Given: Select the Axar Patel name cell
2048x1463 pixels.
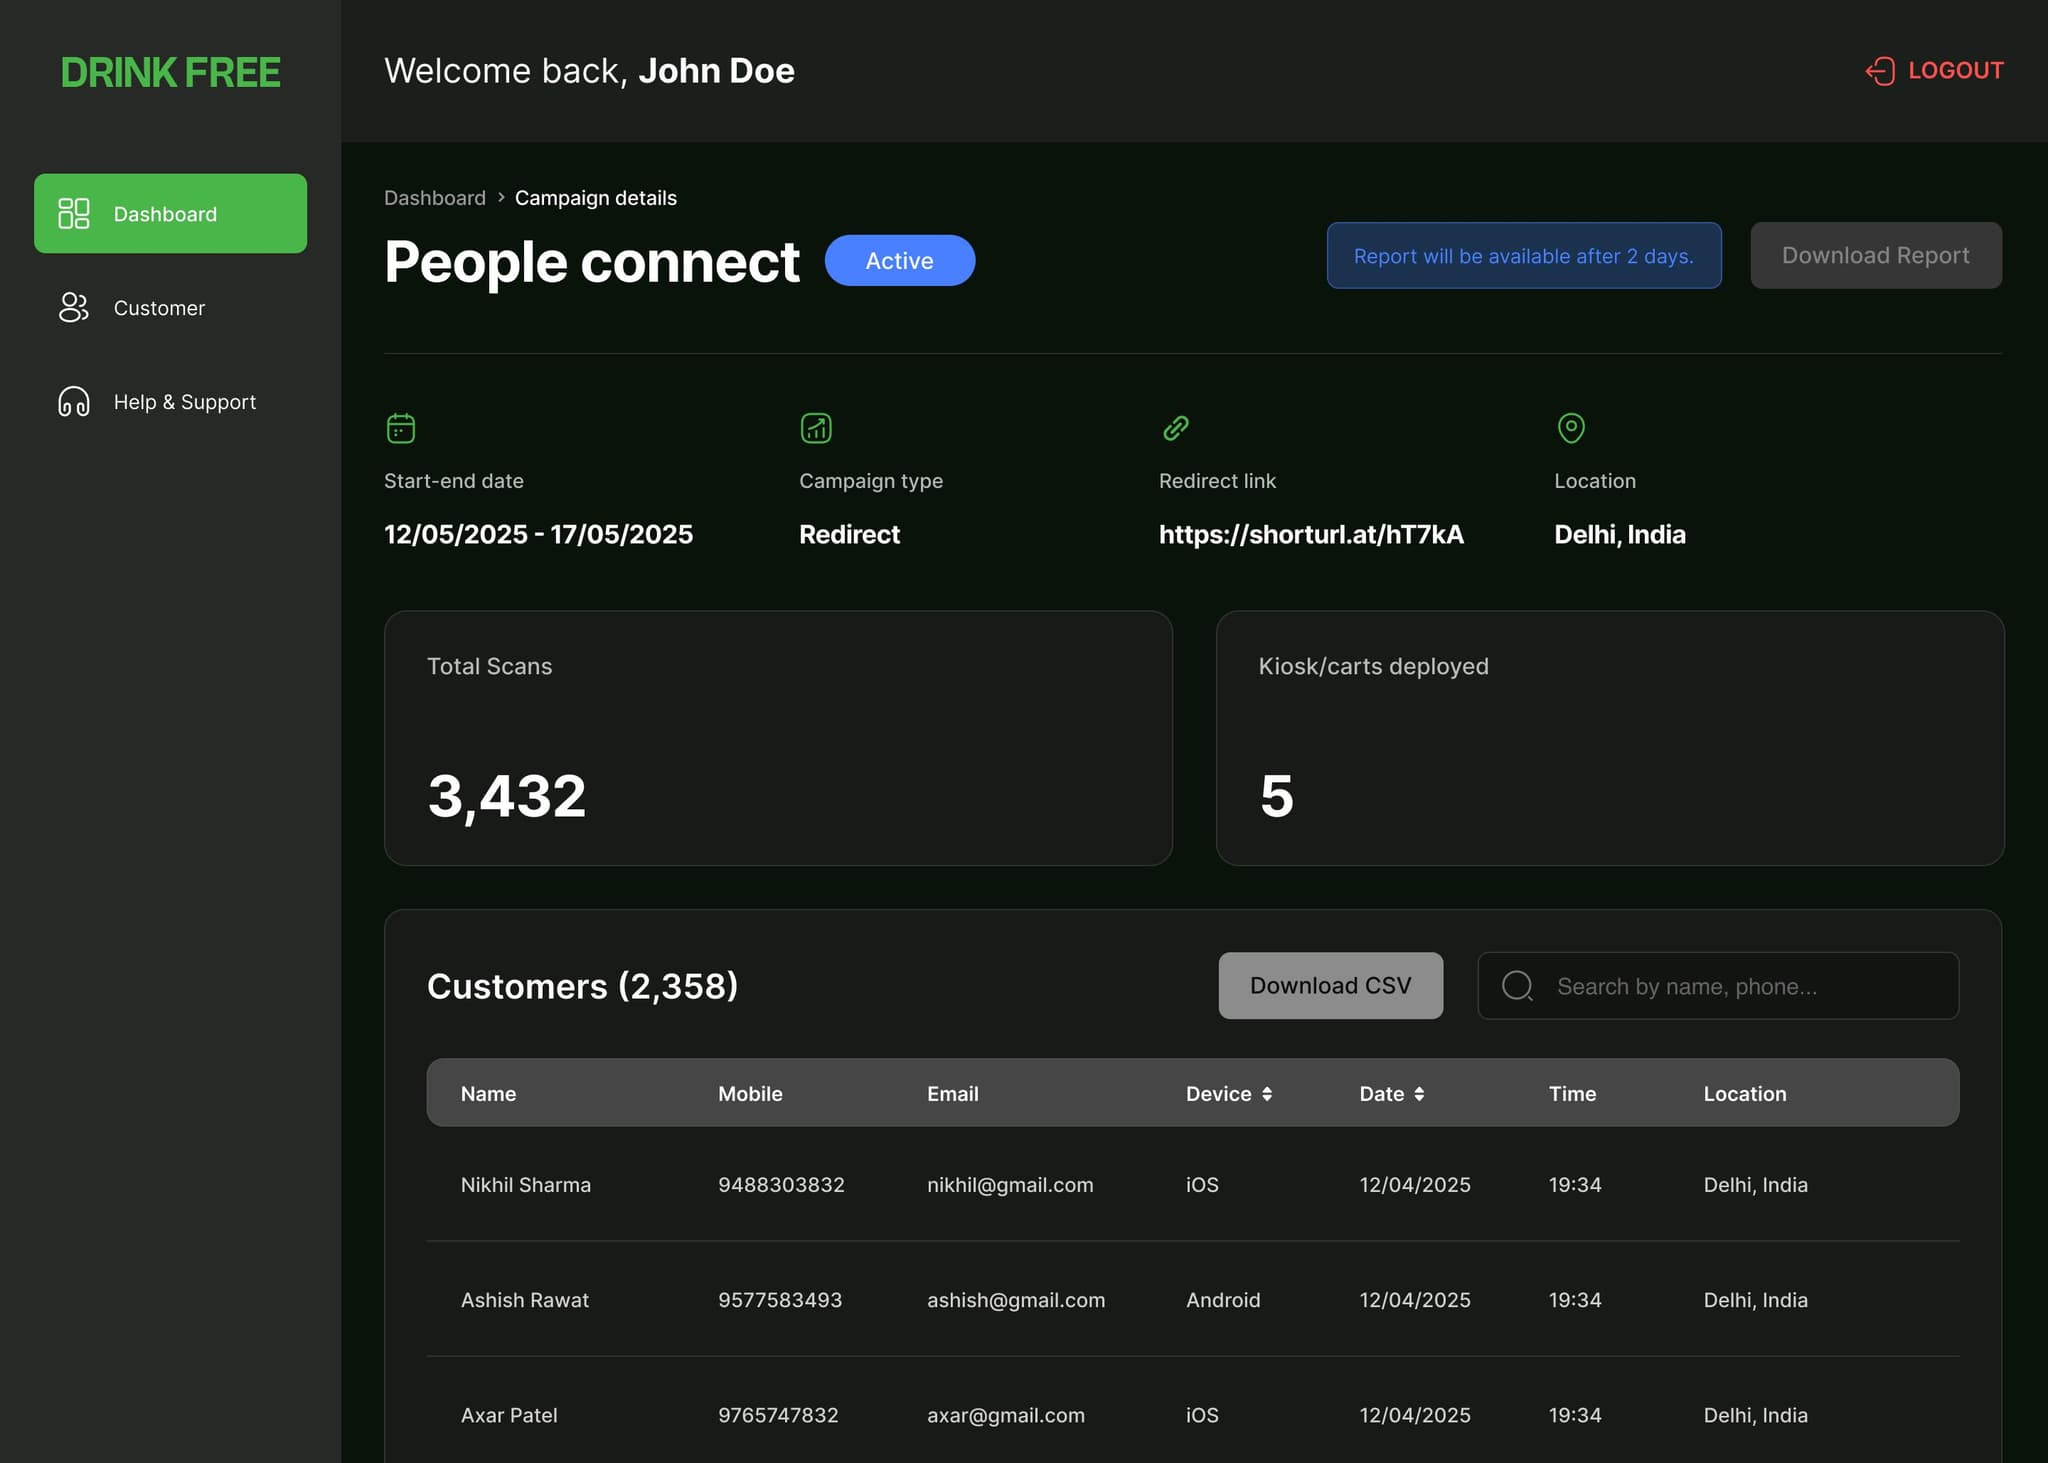Looking at the screenshot, I should tap(509, 1415).
